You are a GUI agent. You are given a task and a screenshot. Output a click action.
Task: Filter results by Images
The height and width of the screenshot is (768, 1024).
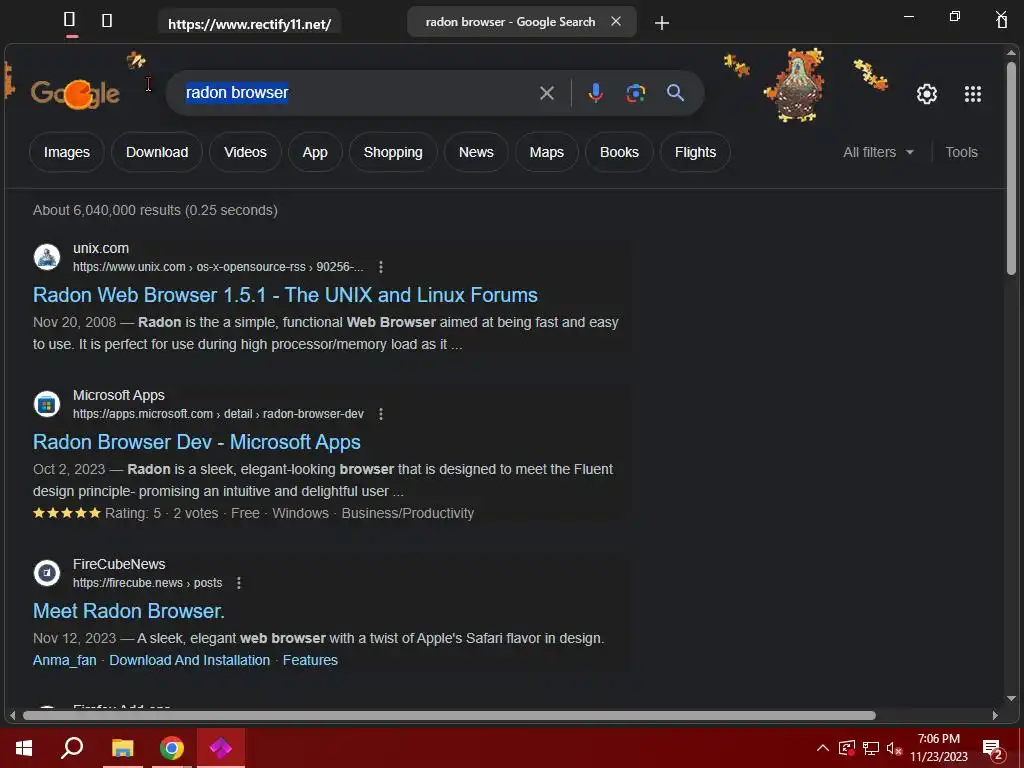67,152
